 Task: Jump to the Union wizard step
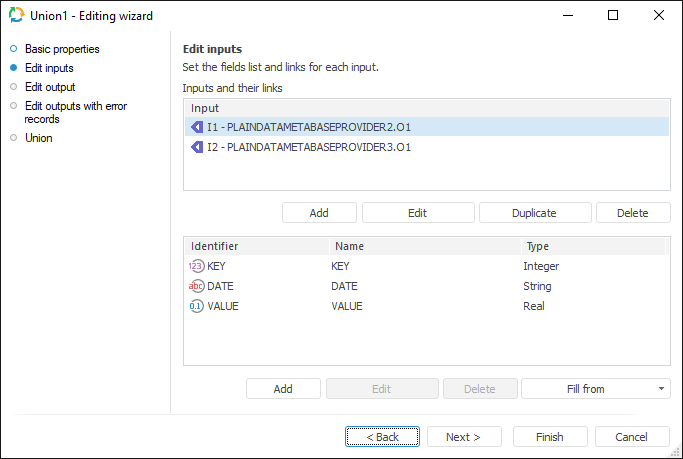pos(39,138)
